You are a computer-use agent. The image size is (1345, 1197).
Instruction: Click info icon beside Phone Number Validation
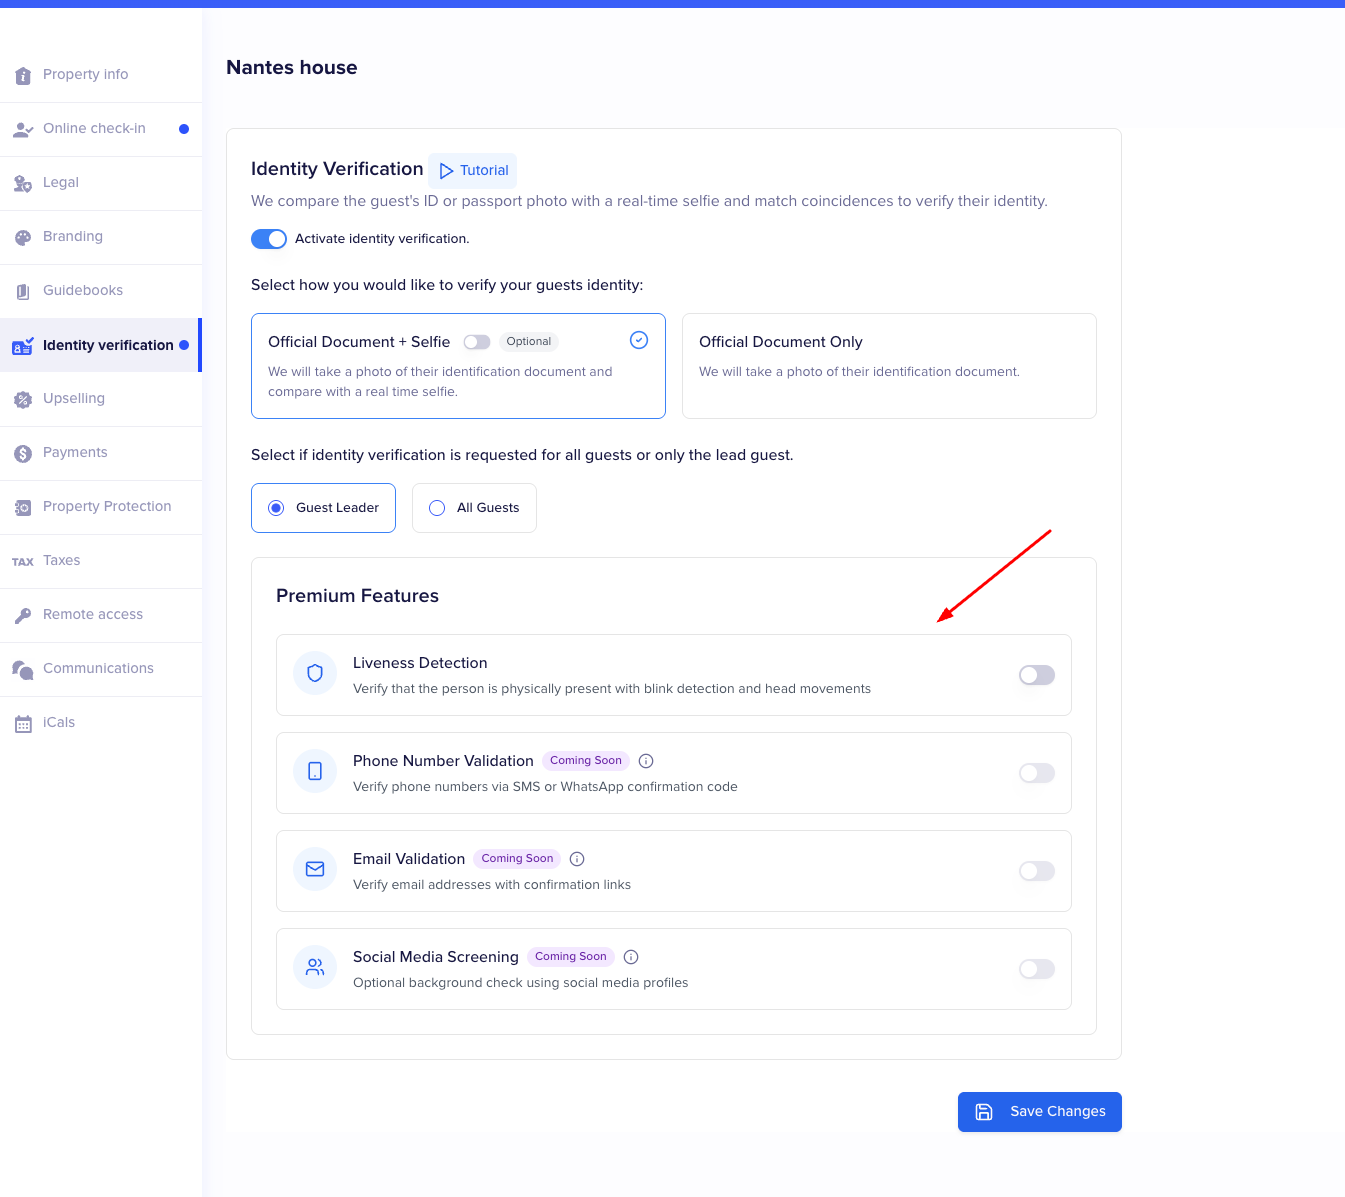pos(646,761)
